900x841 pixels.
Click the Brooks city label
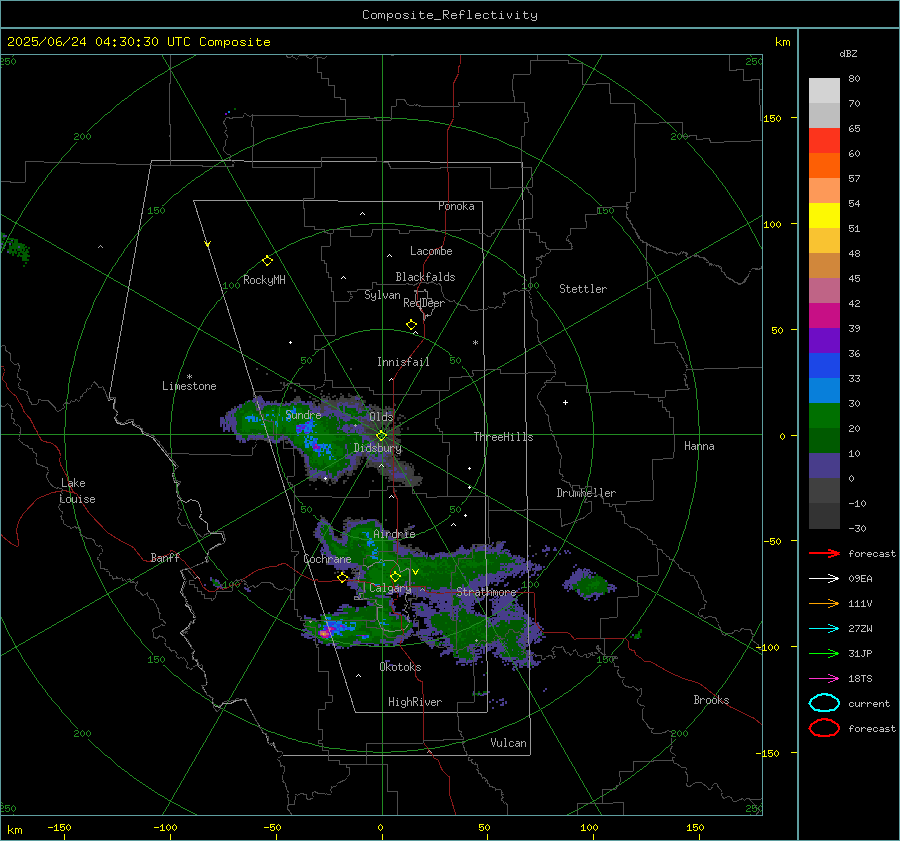coord(711,700)
